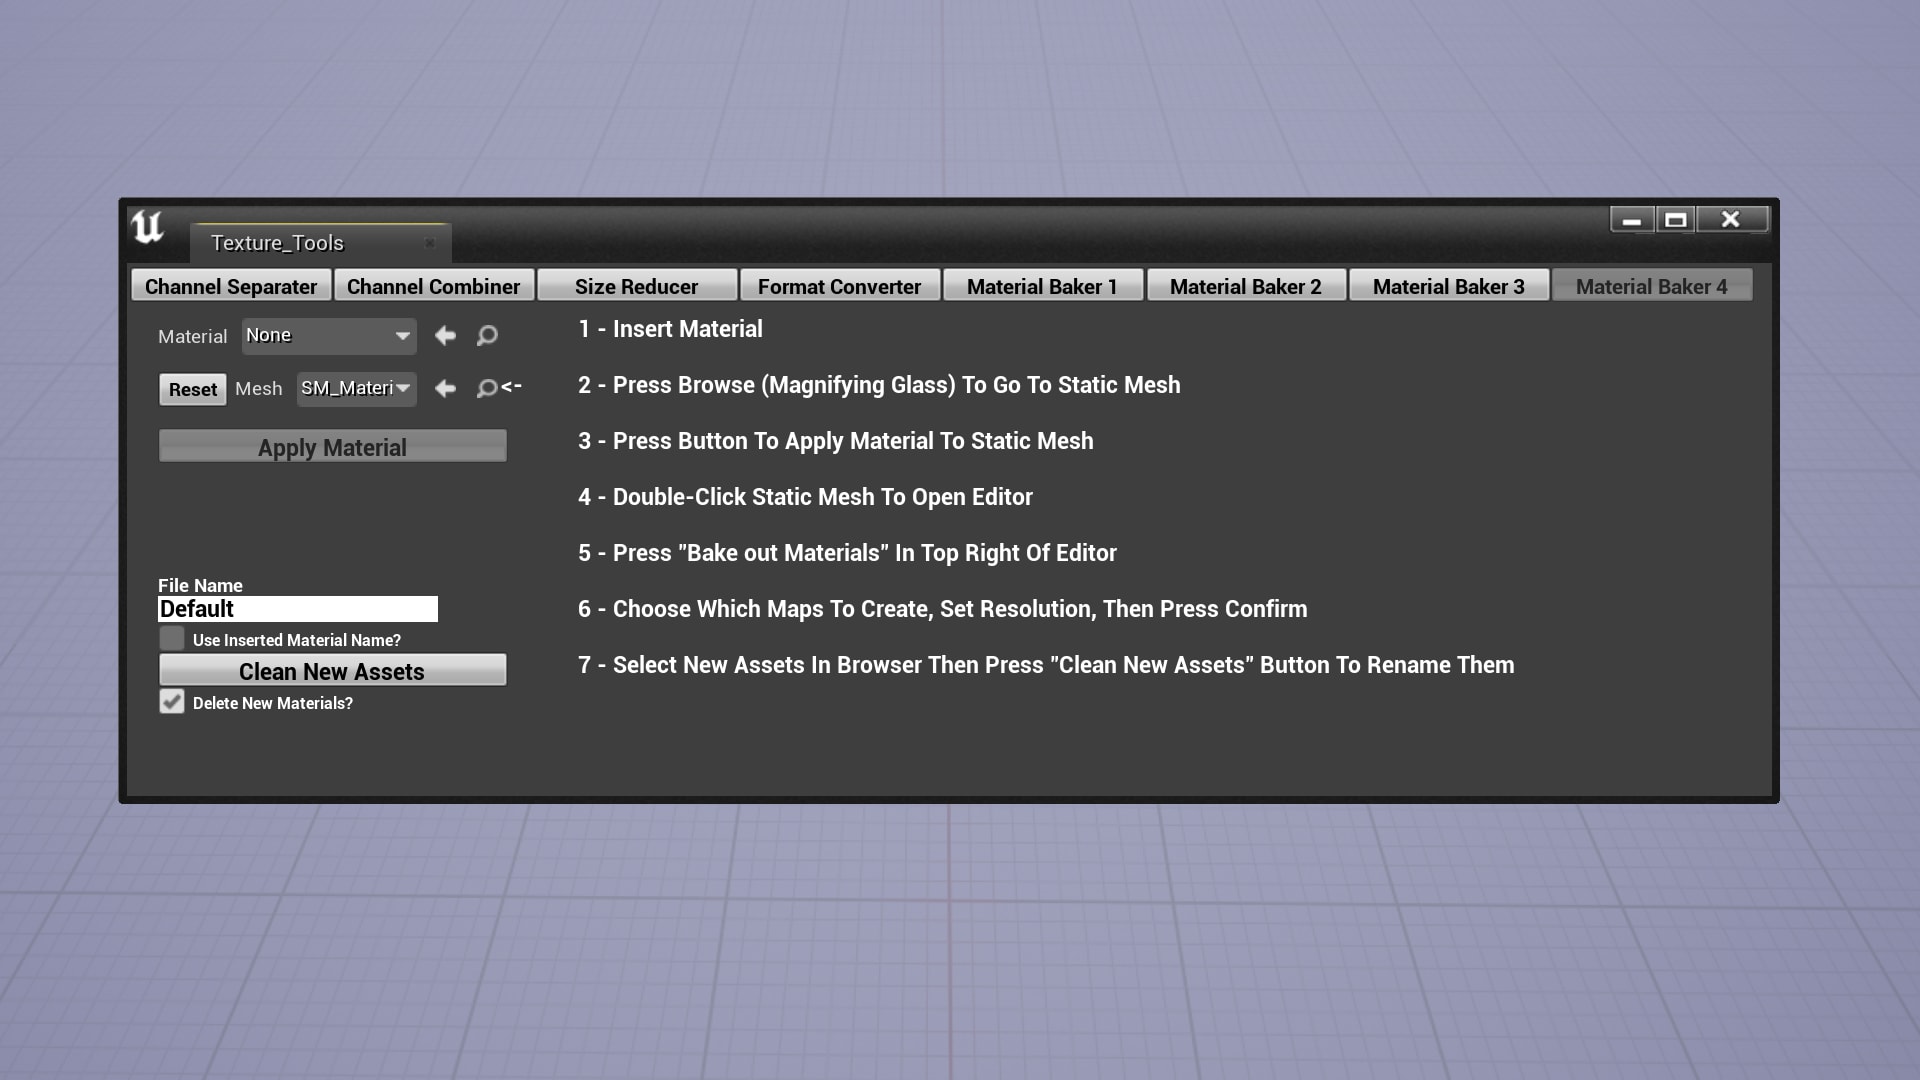Open the Material Baker 2 tab
Screen dimensions: 1920x1080
point(1246,286)
